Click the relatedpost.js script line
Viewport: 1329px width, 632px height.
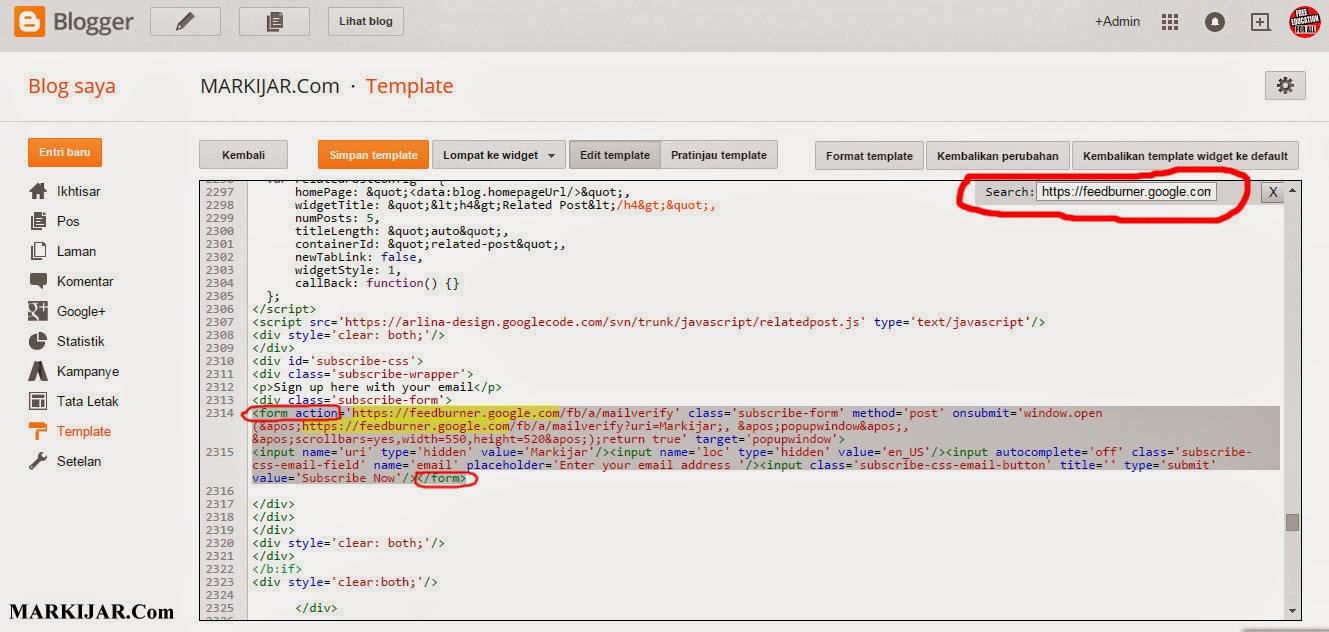pyautogui.click(x=648, y=322)
